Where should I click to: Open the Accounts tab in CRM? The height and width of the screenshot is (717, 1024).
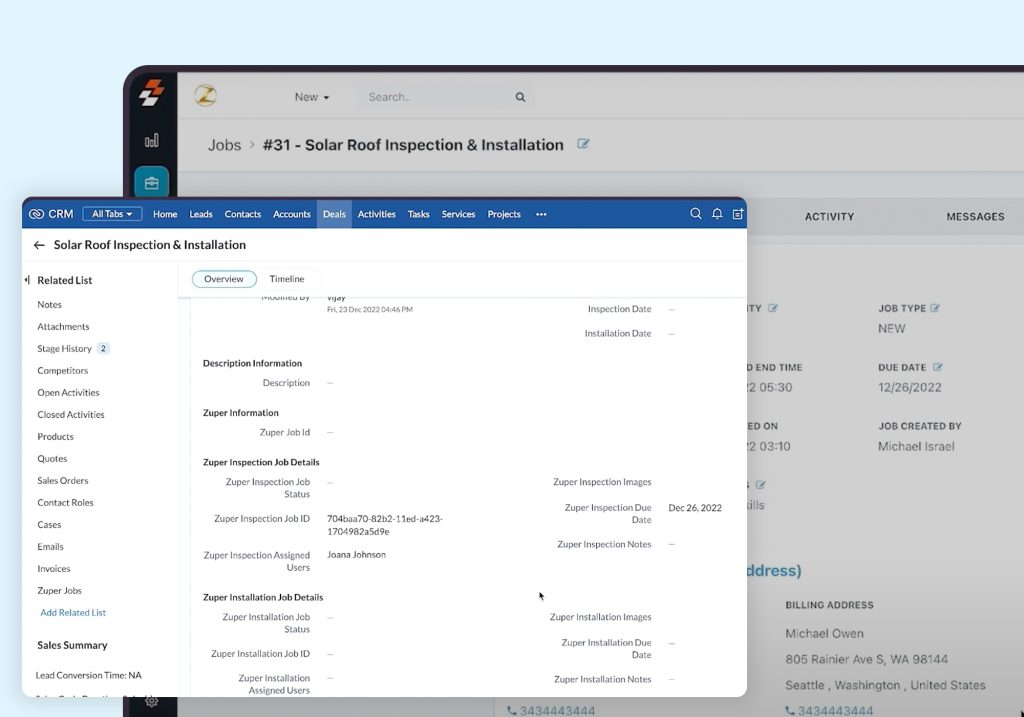tap(292, 214)
